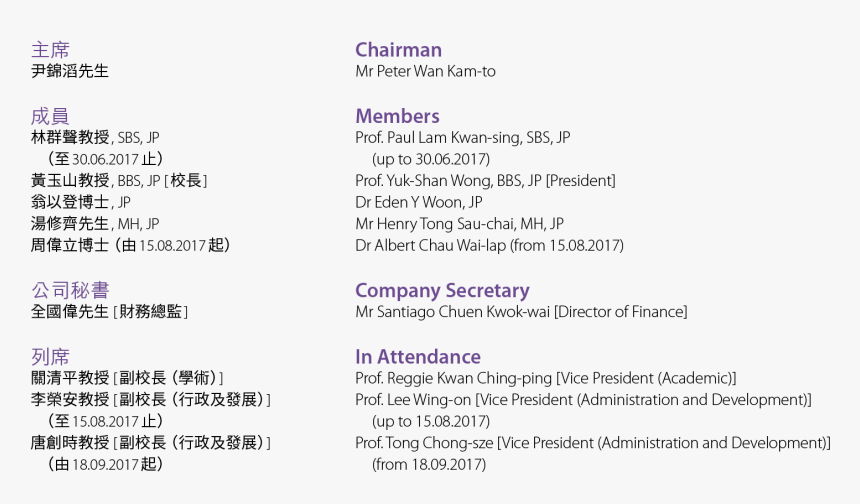The height and width of the screenshot is (504, 860).
Task: Select Mr Santiago Chuen Kwok-wai entry
Action: tap(521, 312)
